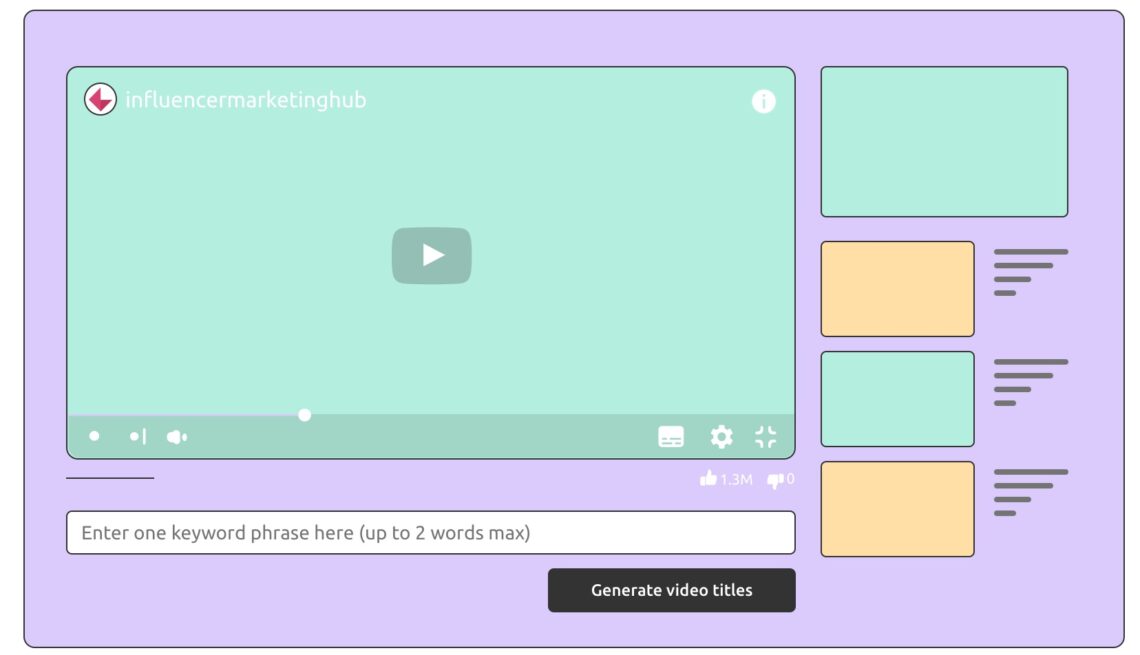The image size is (1140, 655).
Task: Open the green suggested video thumbnail
Action: pos(897,398)
